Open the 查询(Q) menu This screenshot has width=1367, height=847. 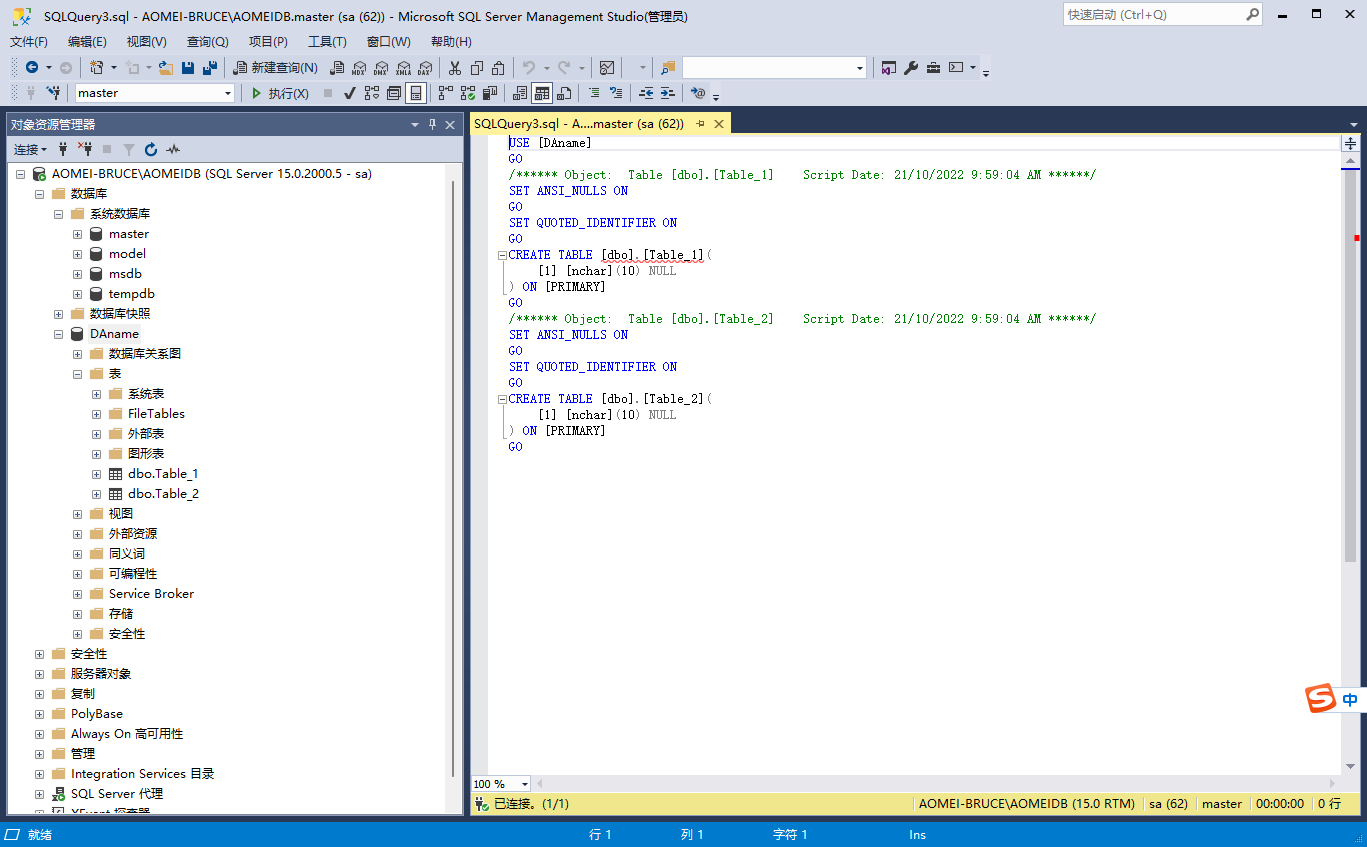[207, 42]
